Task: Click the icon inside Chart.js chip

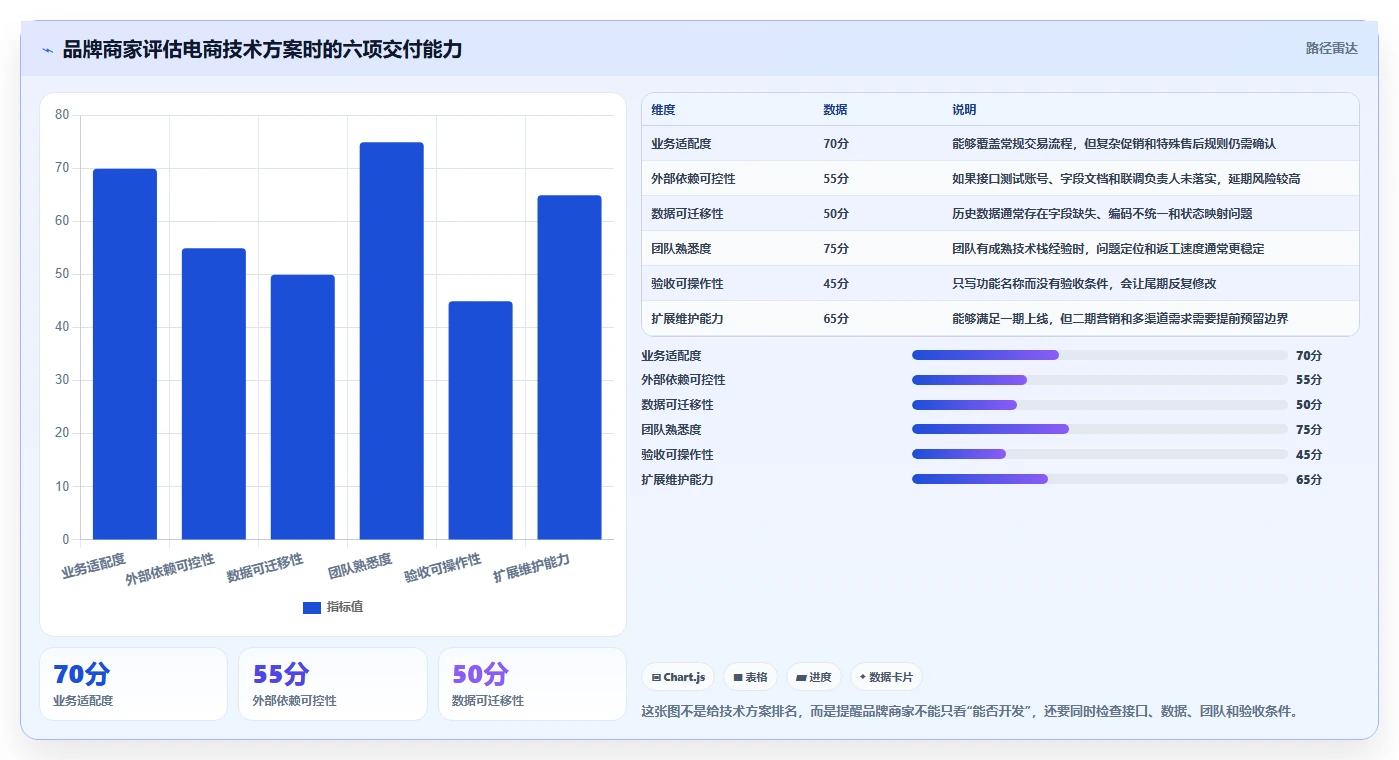Action: click(x=656, y=678)
